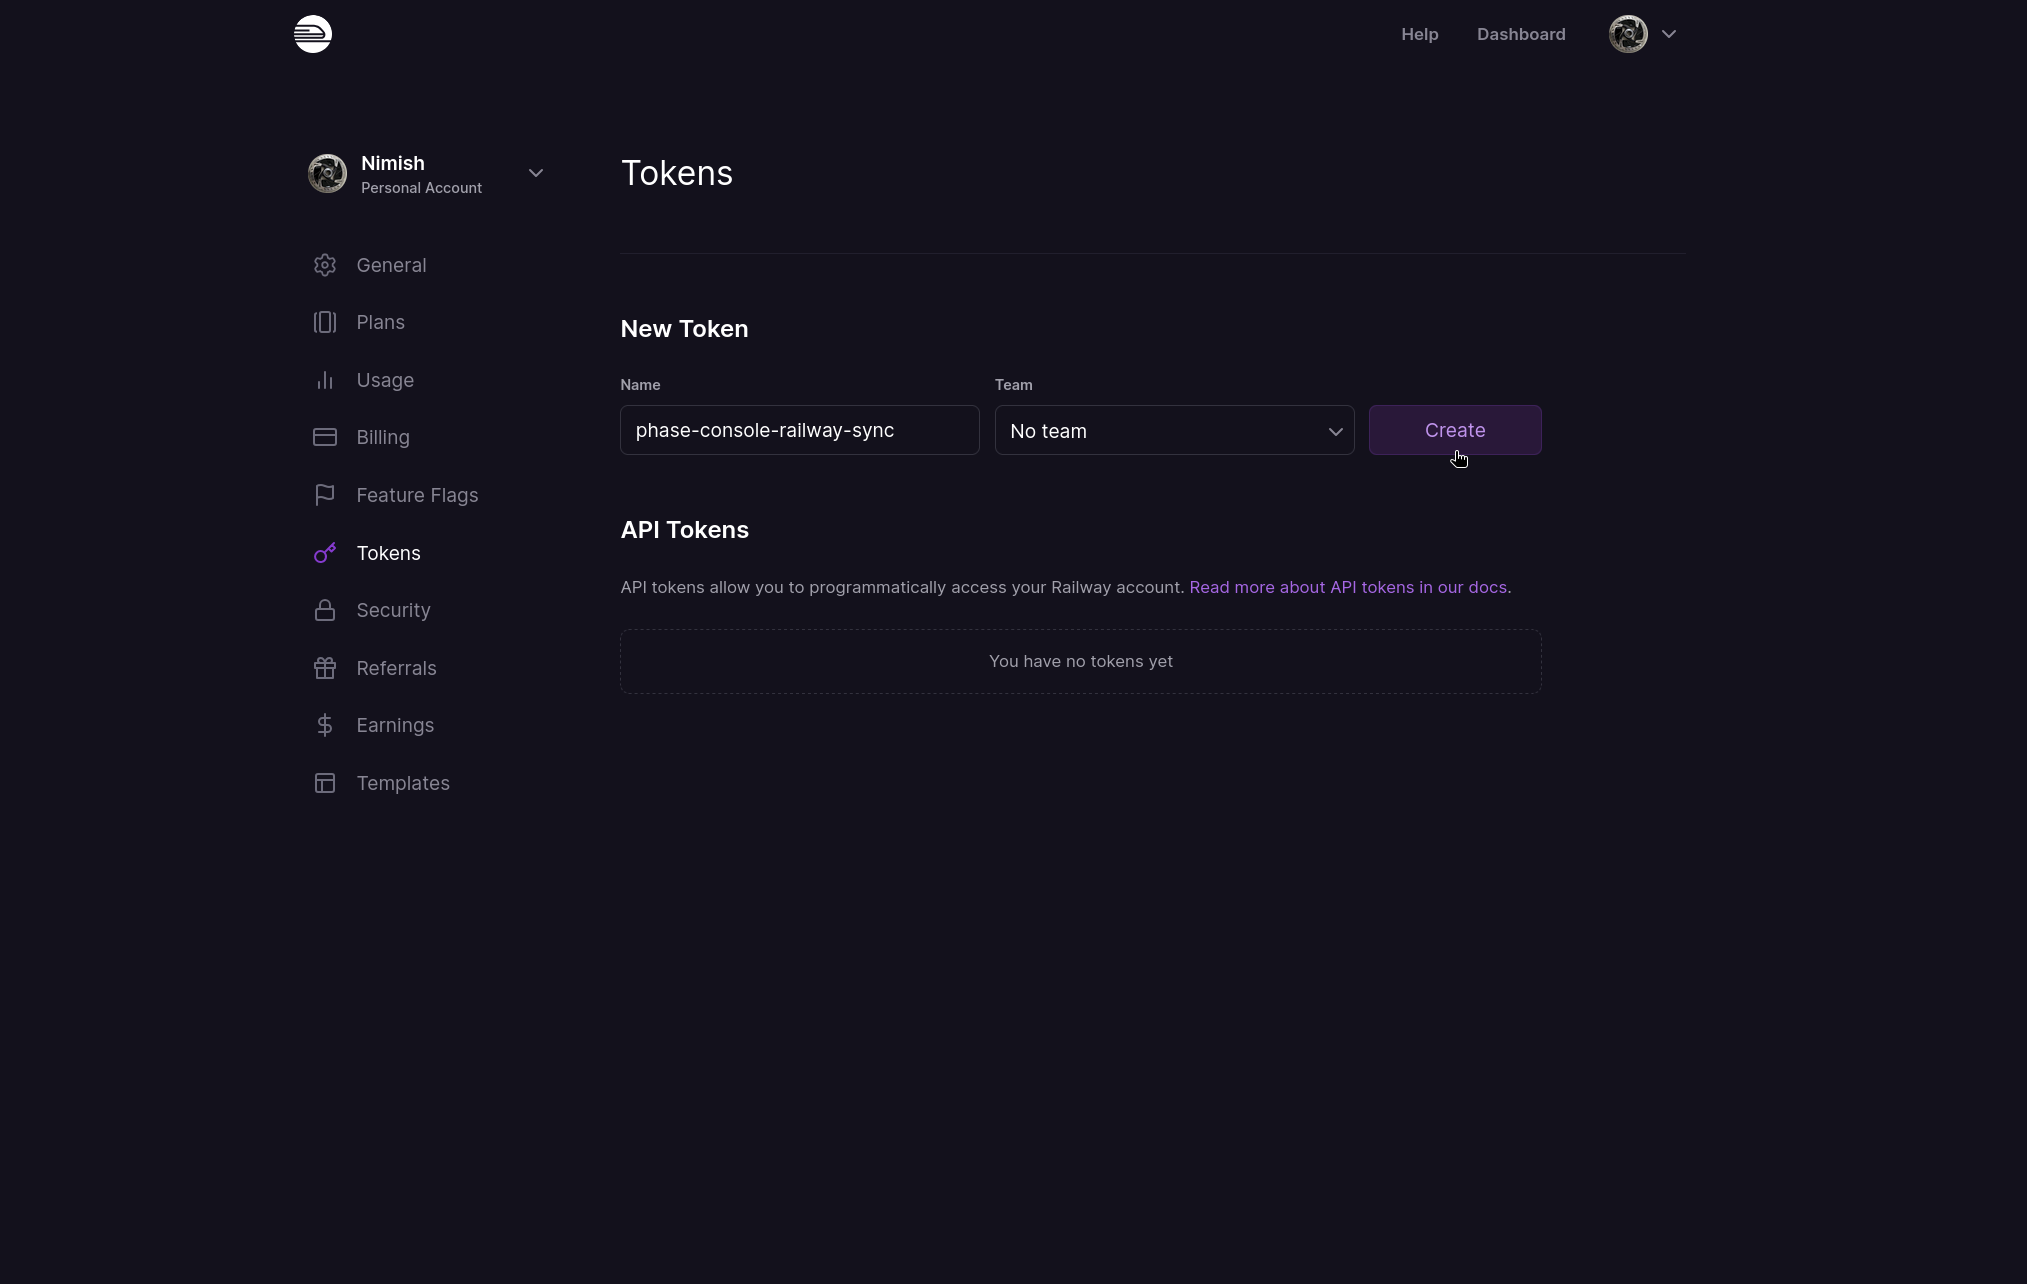Expand the user avatar menu top-right
2027x1284 pixels.
[1667, 33]
